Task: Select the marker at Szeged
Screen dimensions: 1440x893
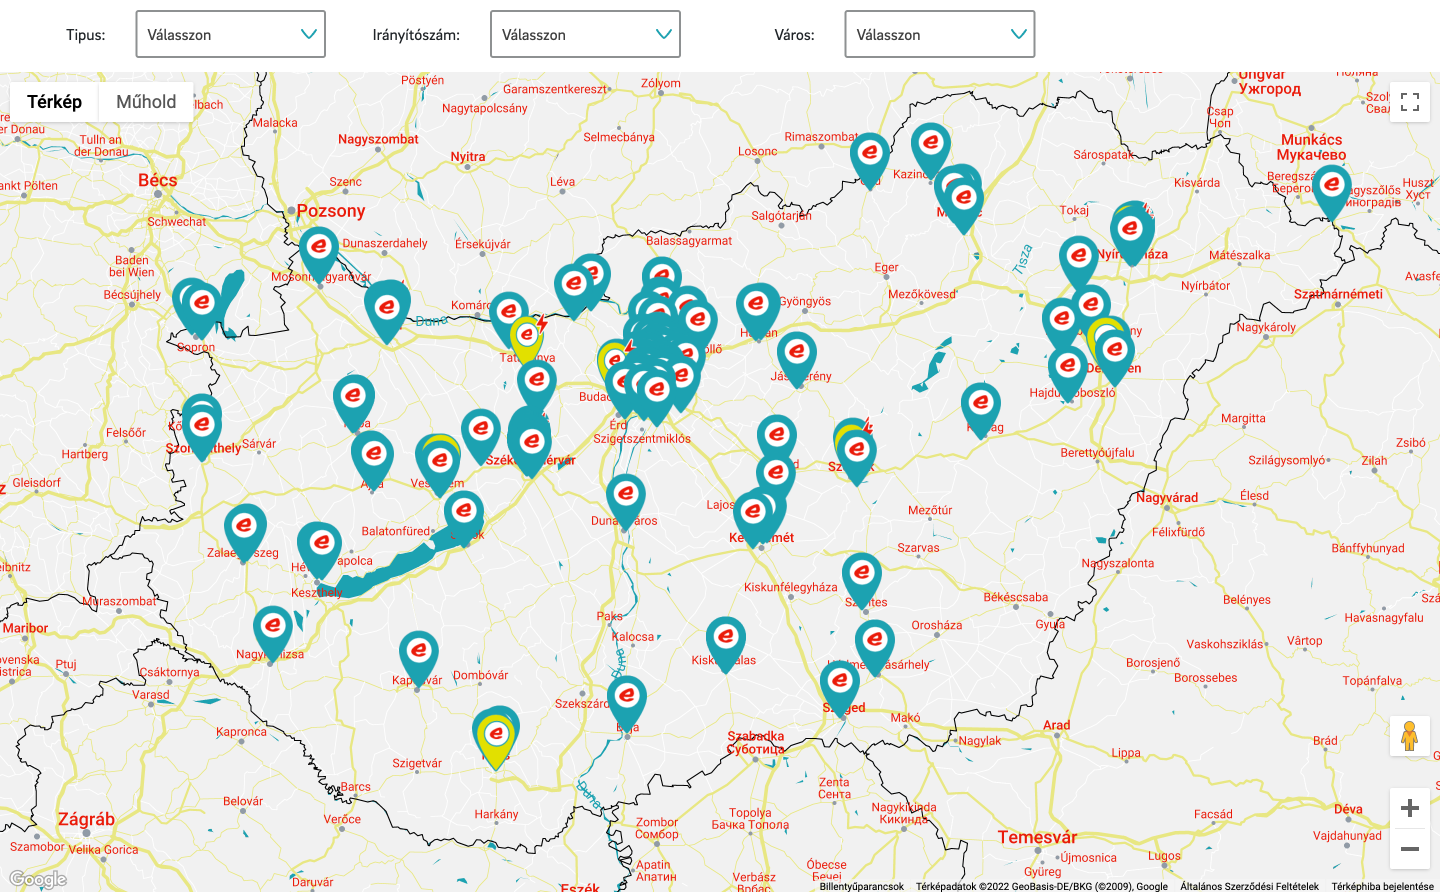Action: point(840,689)
